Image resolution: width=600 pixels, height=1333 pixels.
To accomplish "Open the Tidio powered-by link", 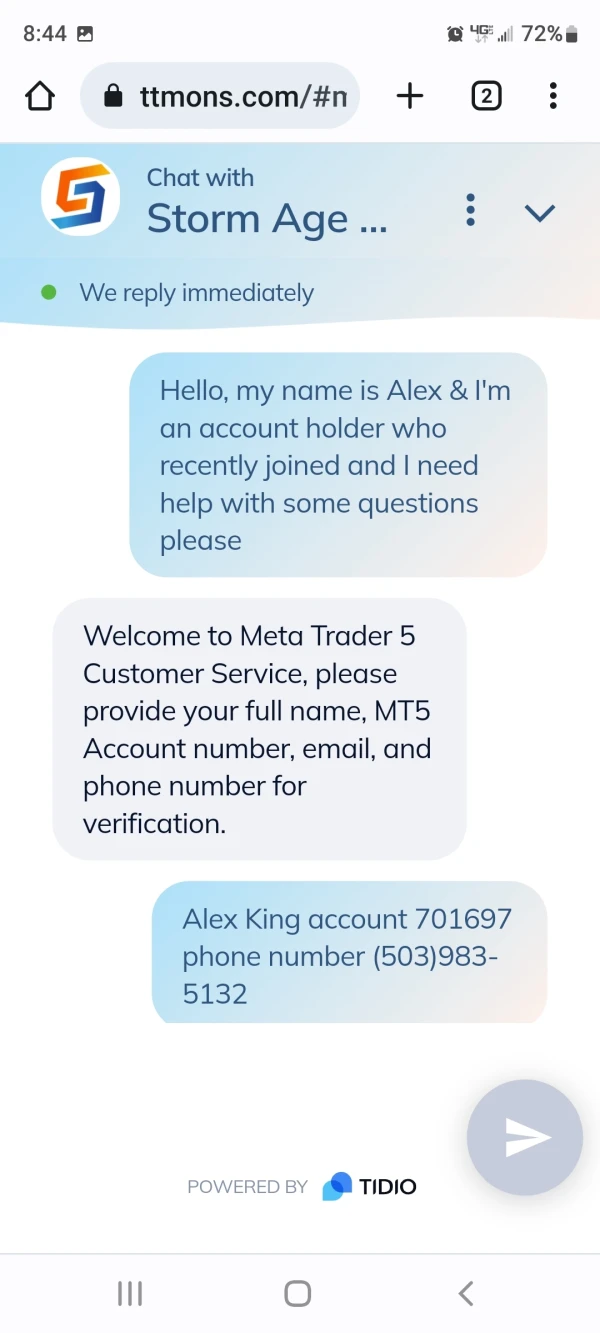I will coord(368,1187).
